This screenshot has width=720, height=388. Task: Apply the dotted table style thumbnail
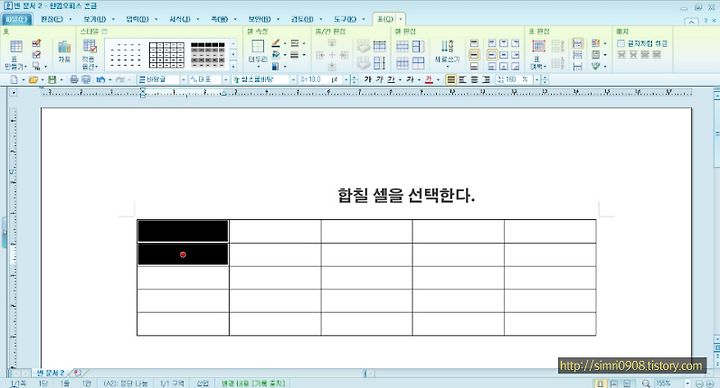point(125,55)
